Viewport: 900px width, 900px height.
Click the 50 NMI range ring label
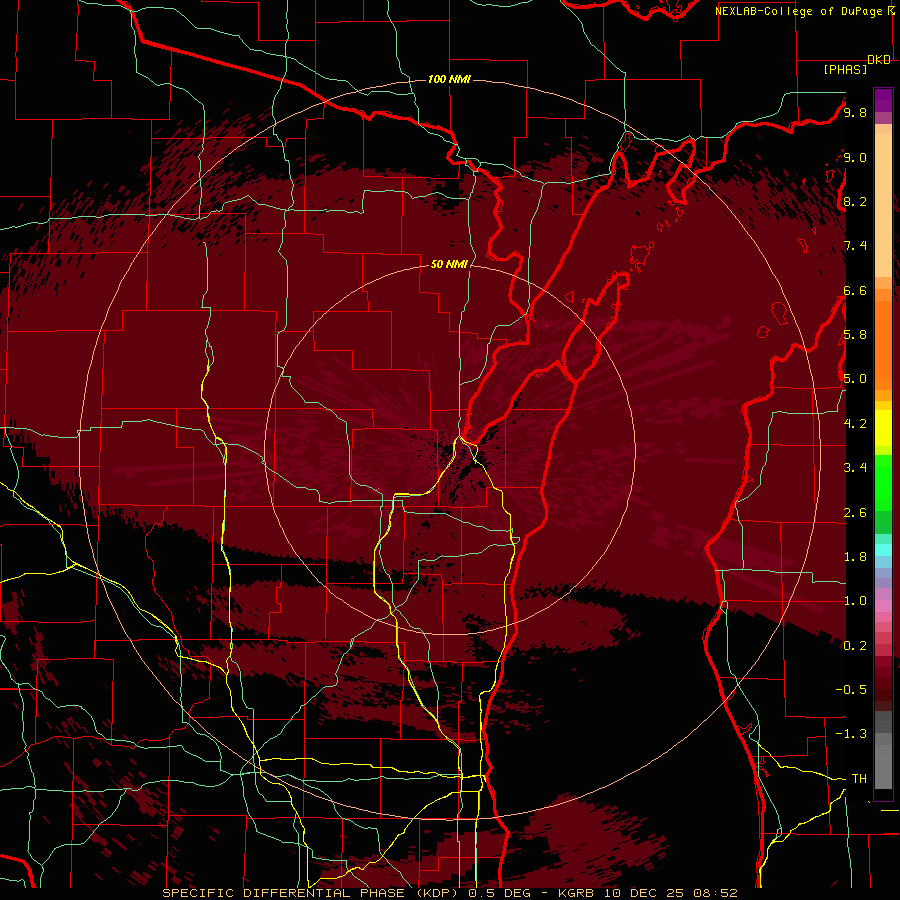[449, 264]
